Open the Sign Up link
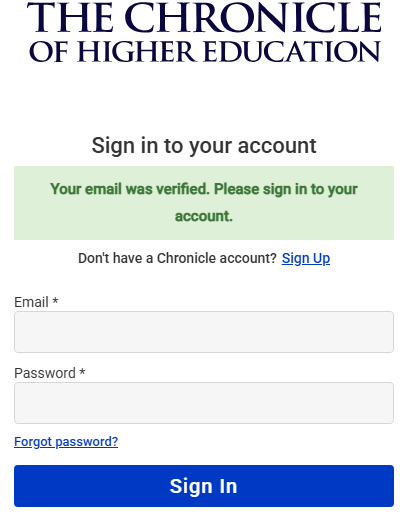 click(x=306, y=258)
